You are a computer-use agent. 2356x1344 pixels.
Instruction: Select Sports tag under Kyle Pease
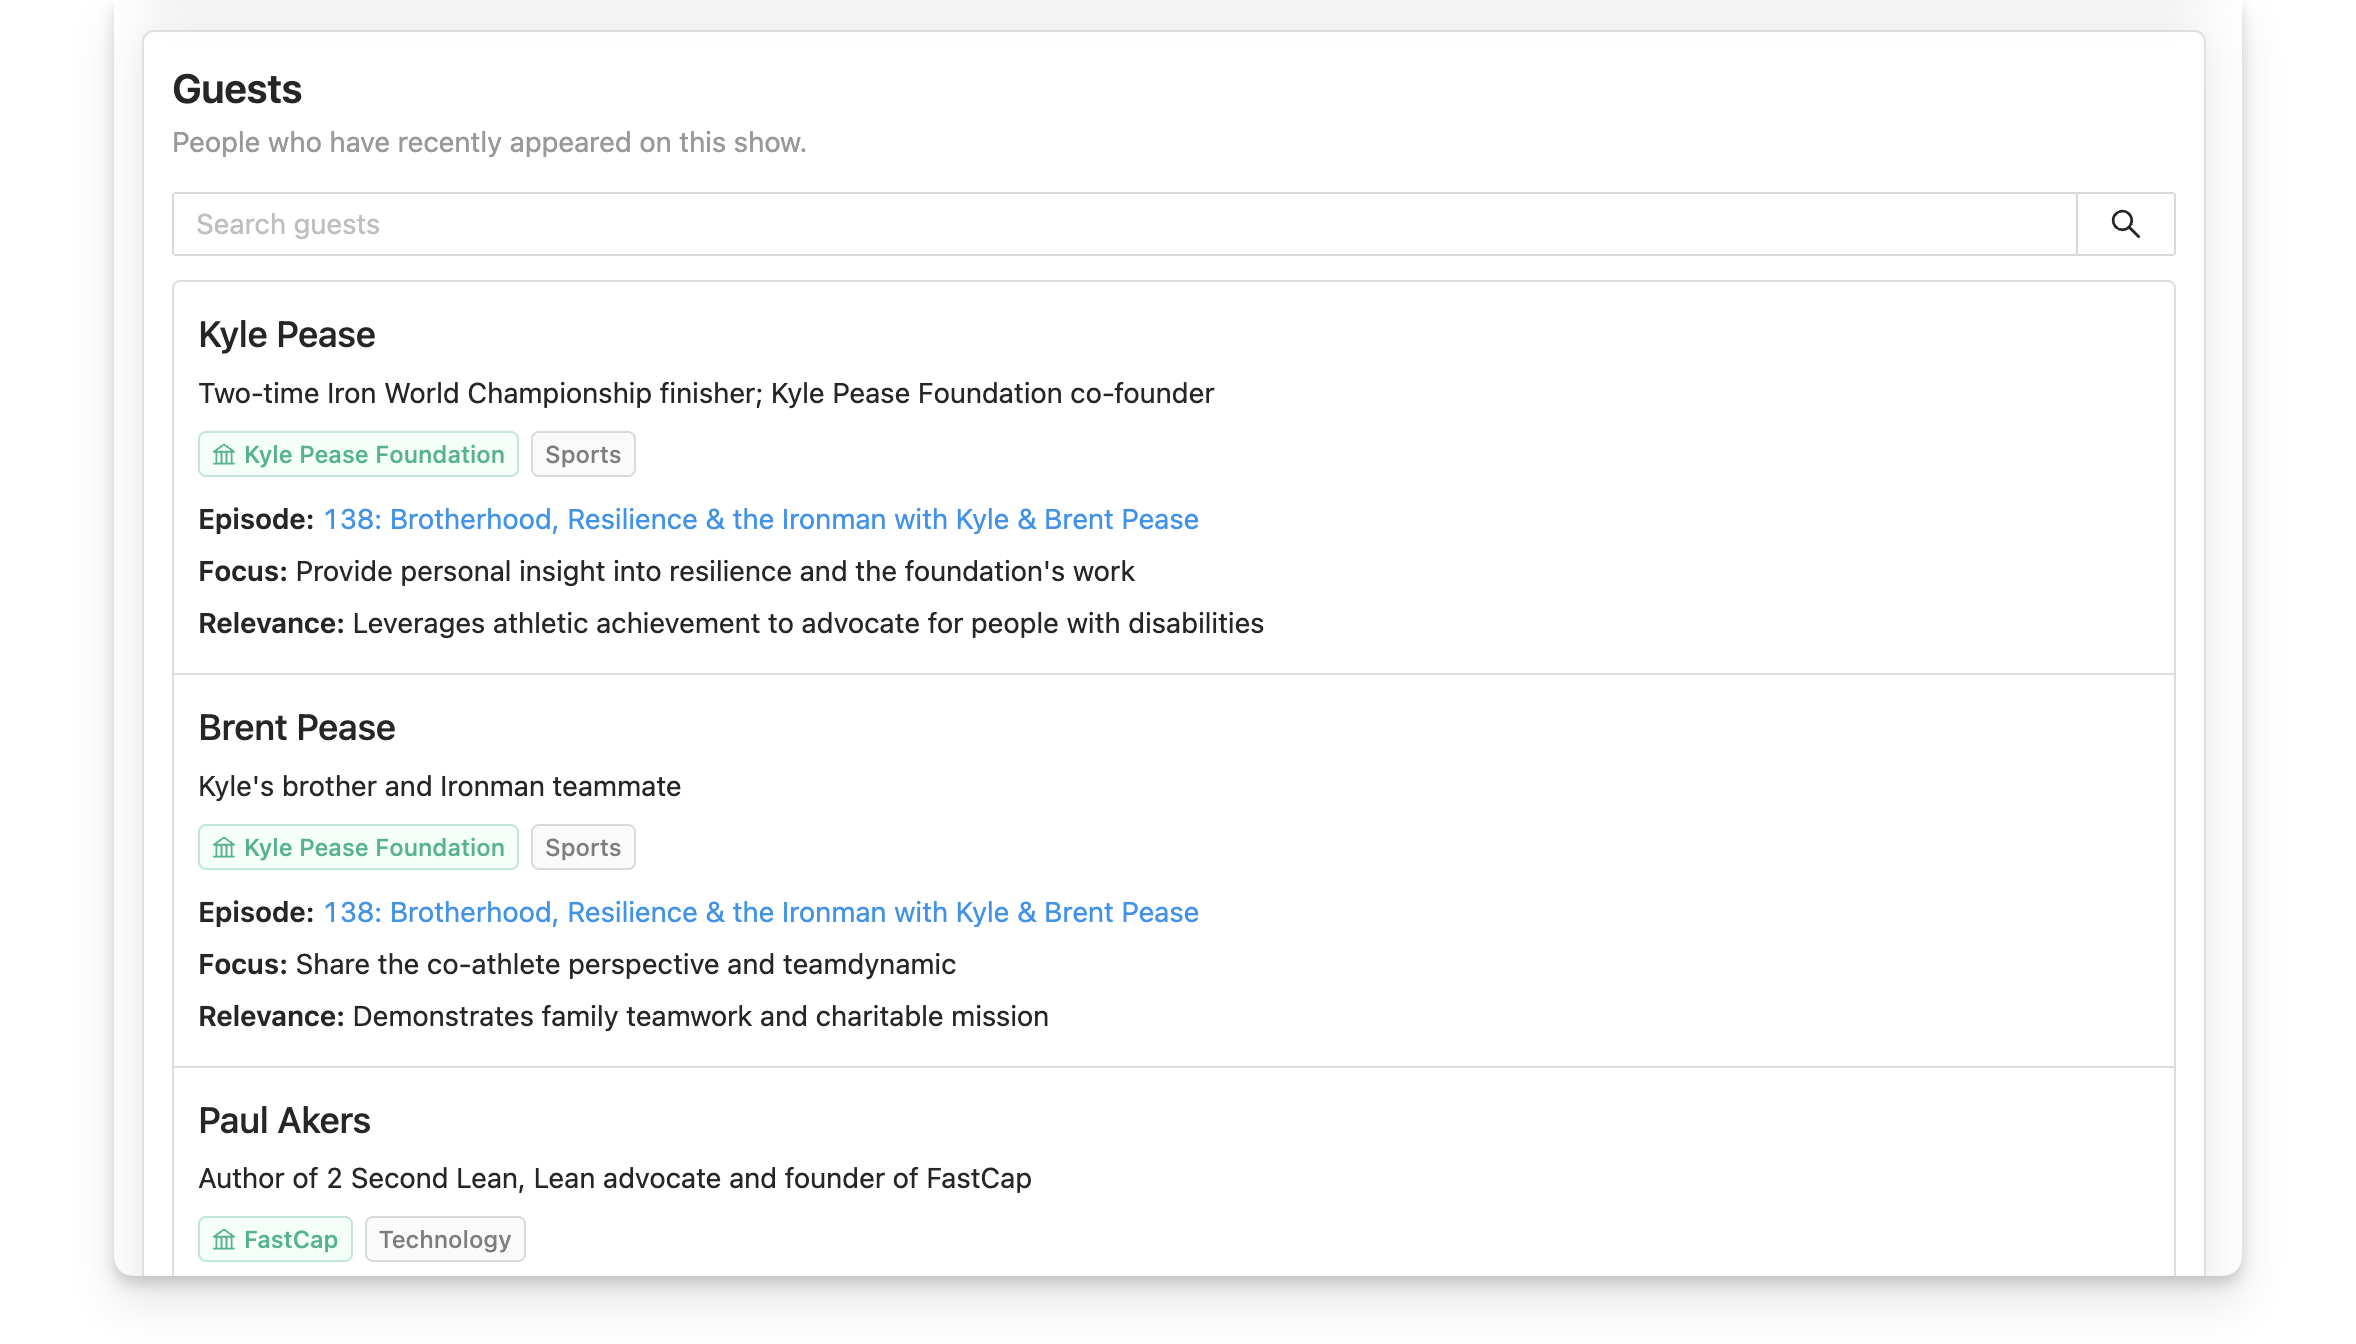pos(583,455)
